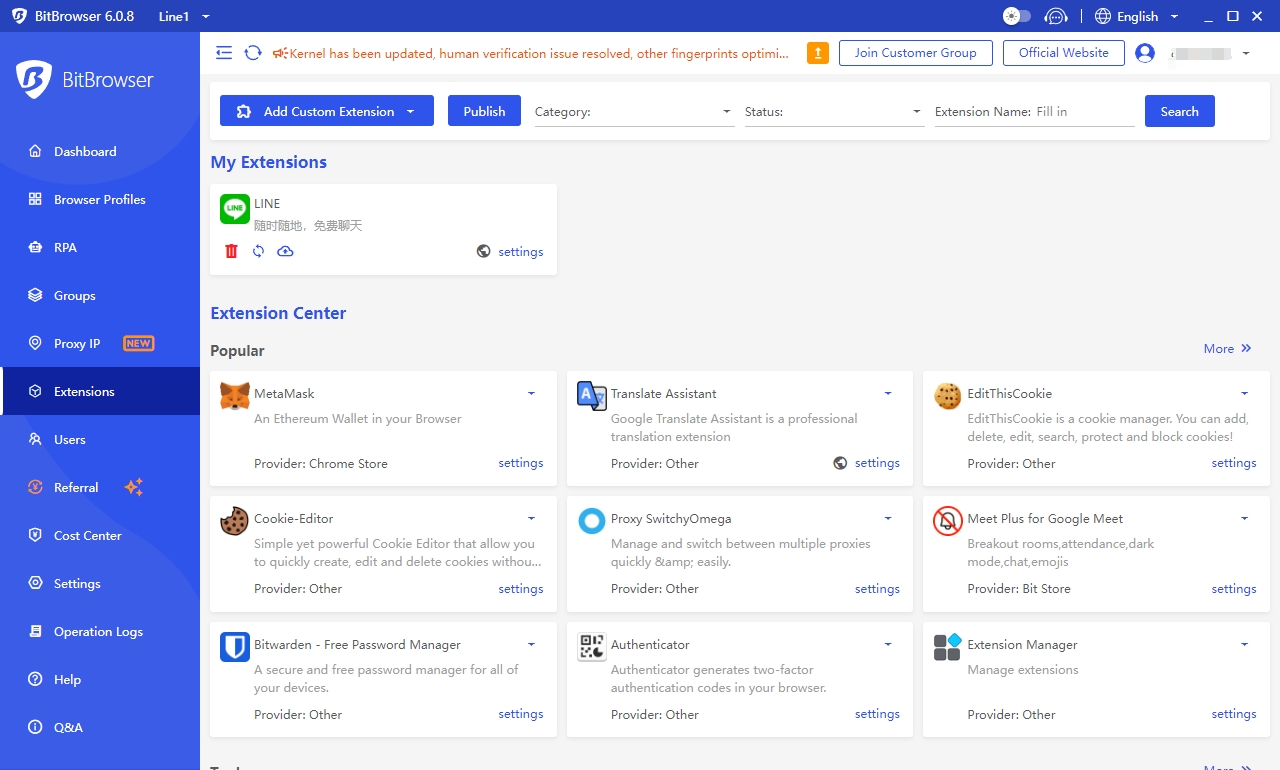Click the BitBrowser logo in the sidebar
This screenshot has width=1280, height=770.
point(86,80)
